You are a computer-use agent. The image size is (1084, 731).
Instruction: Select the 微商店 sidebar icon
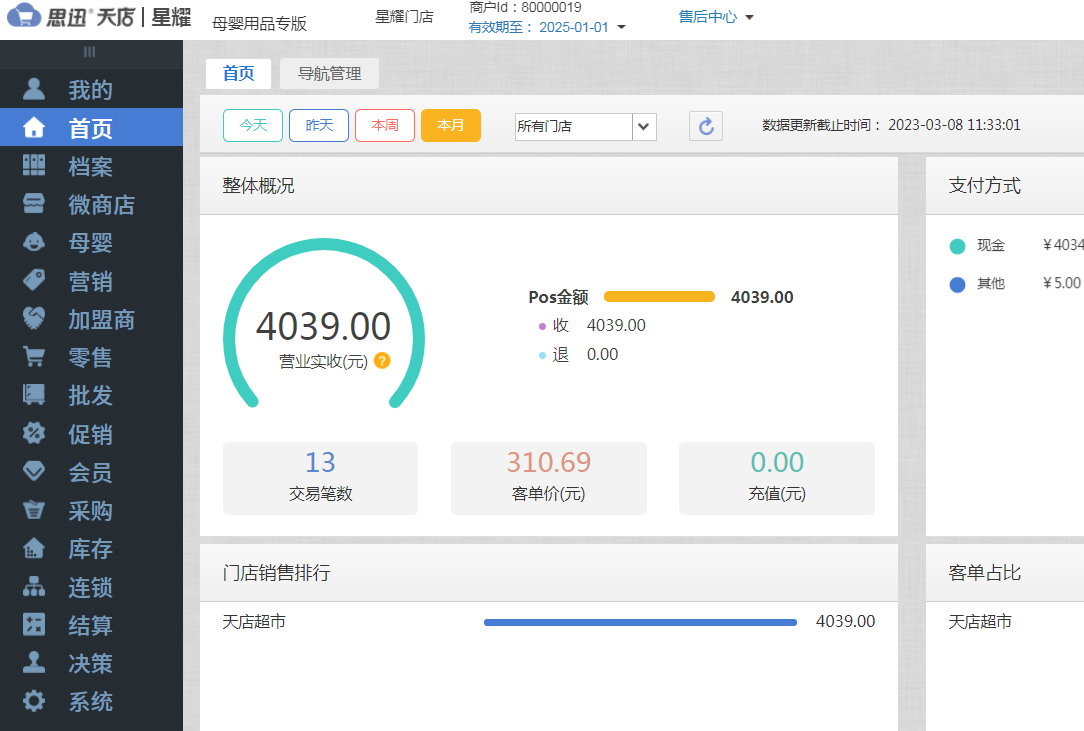click(x=91, y=204)
